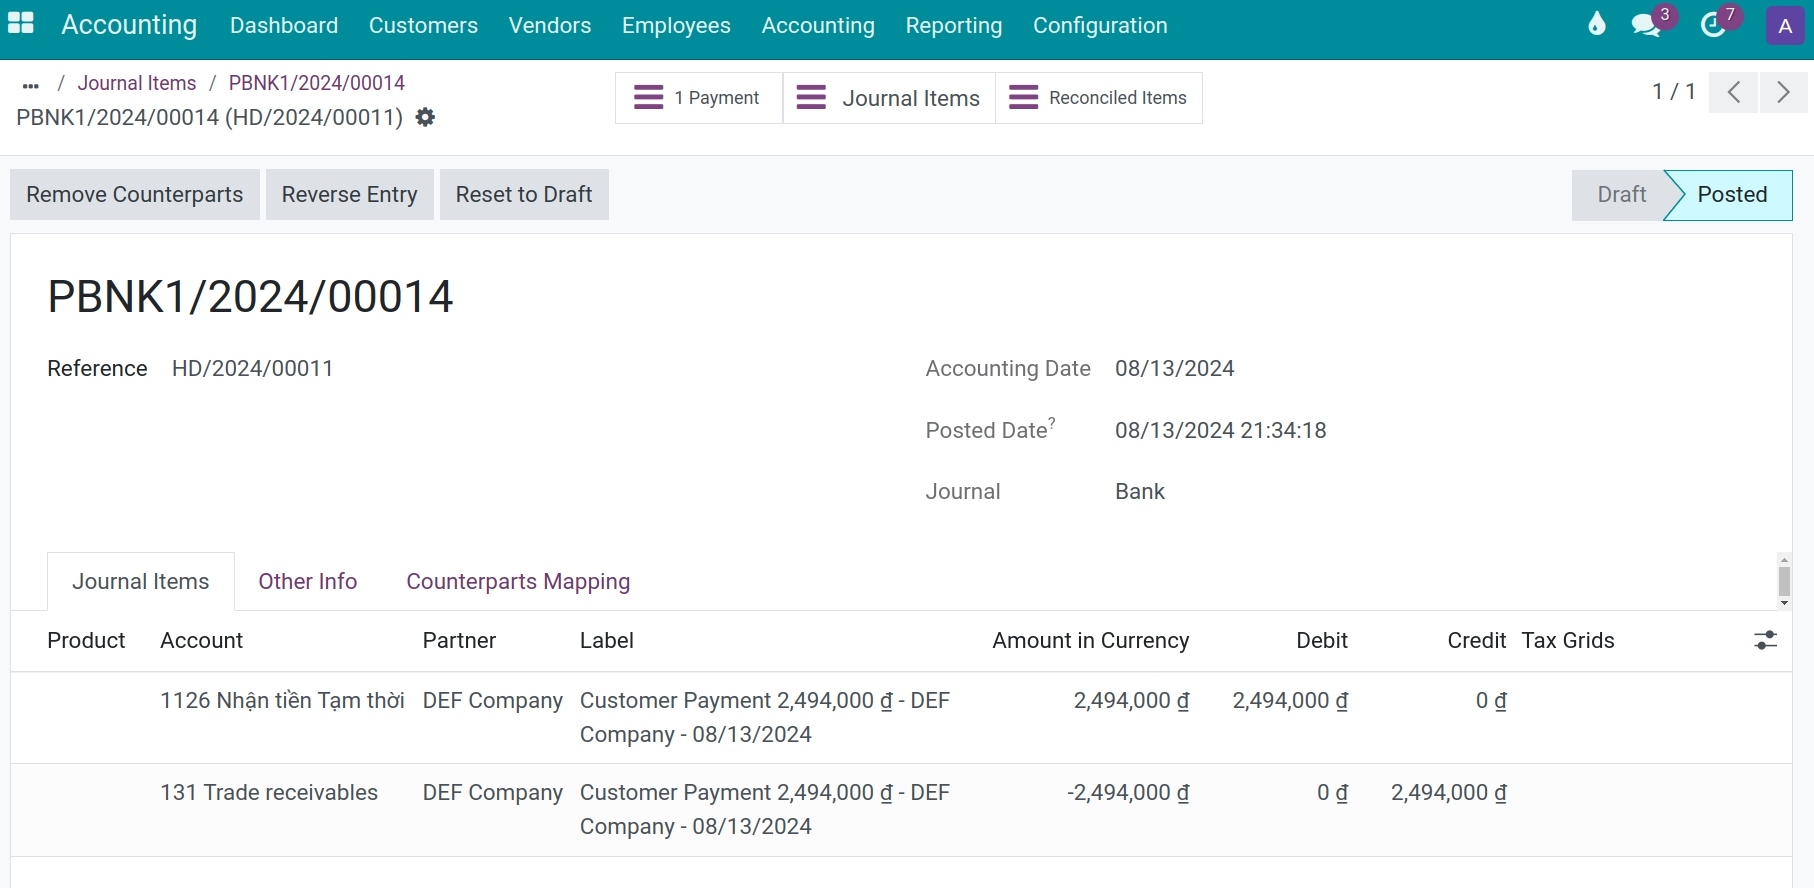Click Reset to Draft button
The width and height of the screenshot is (1814, 888).
click(x=524, y=194)
